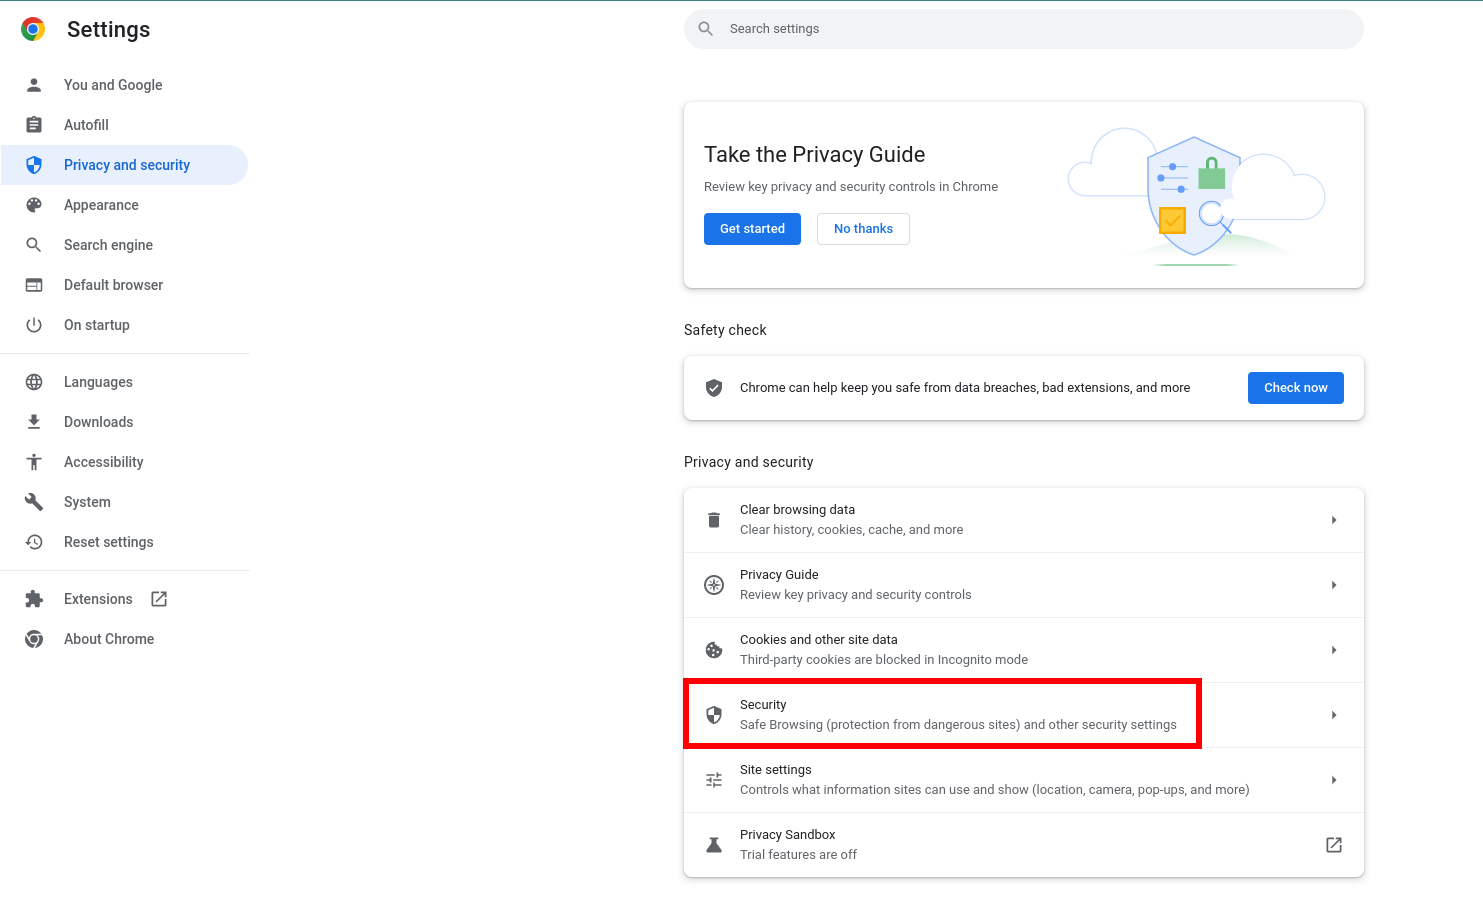The width and height of the screenshot is (1483, 913).
Task: Open Accessibility settings
Action: pyautogui.click(x=124, y=462)
